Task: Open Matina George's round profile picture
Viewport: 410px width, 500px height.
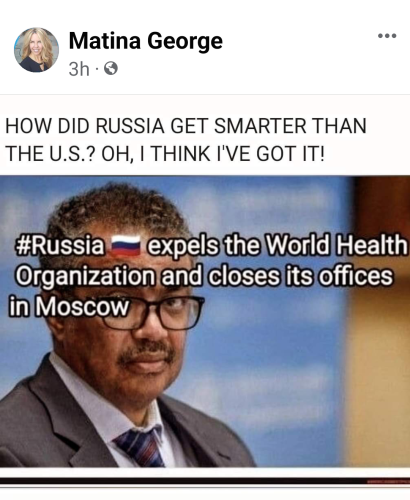Action: (x=36, y=50)
